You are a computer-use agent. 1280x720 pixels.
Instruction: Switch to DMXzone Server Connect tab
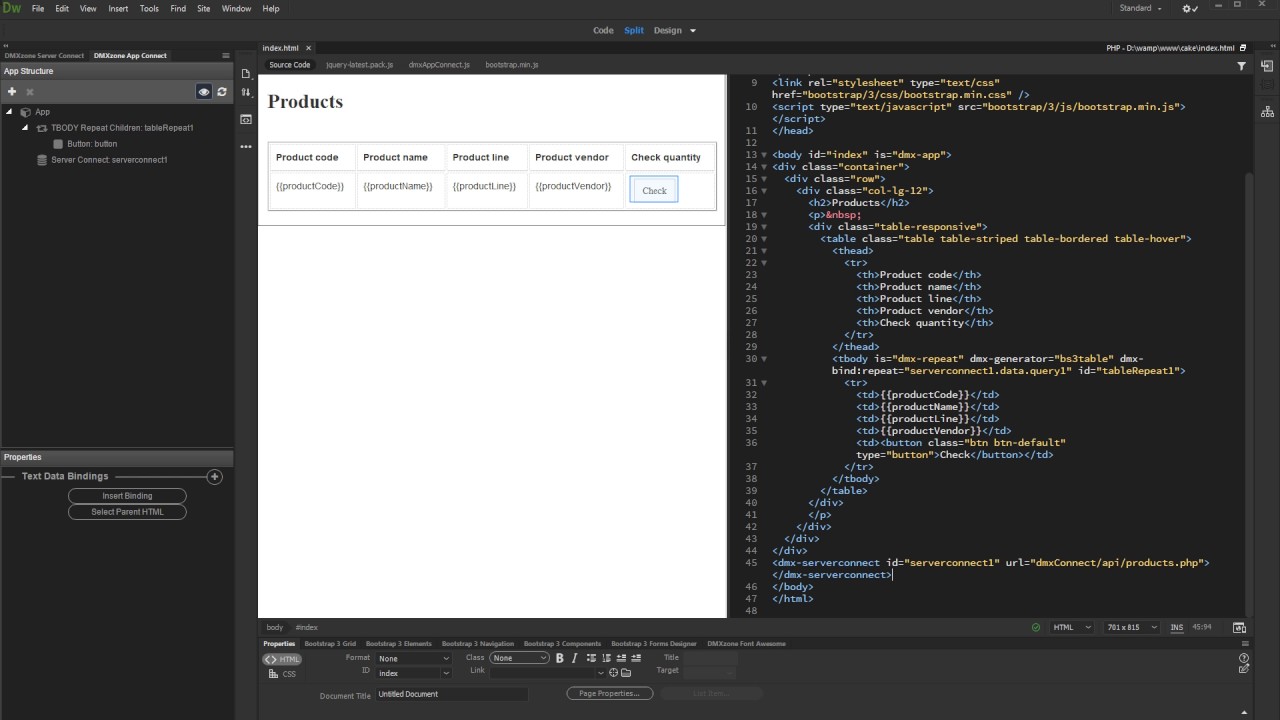44,56
